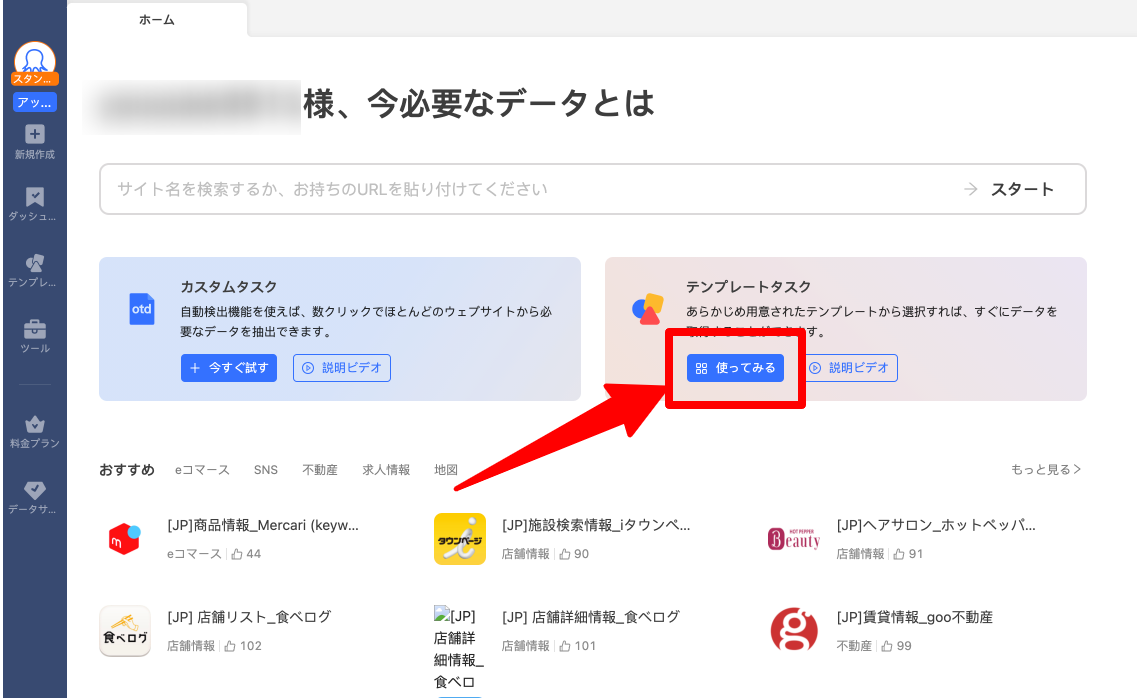1137x698 pixels.
Task: Click the 今すぐ試す button
Action: [229, 368]
